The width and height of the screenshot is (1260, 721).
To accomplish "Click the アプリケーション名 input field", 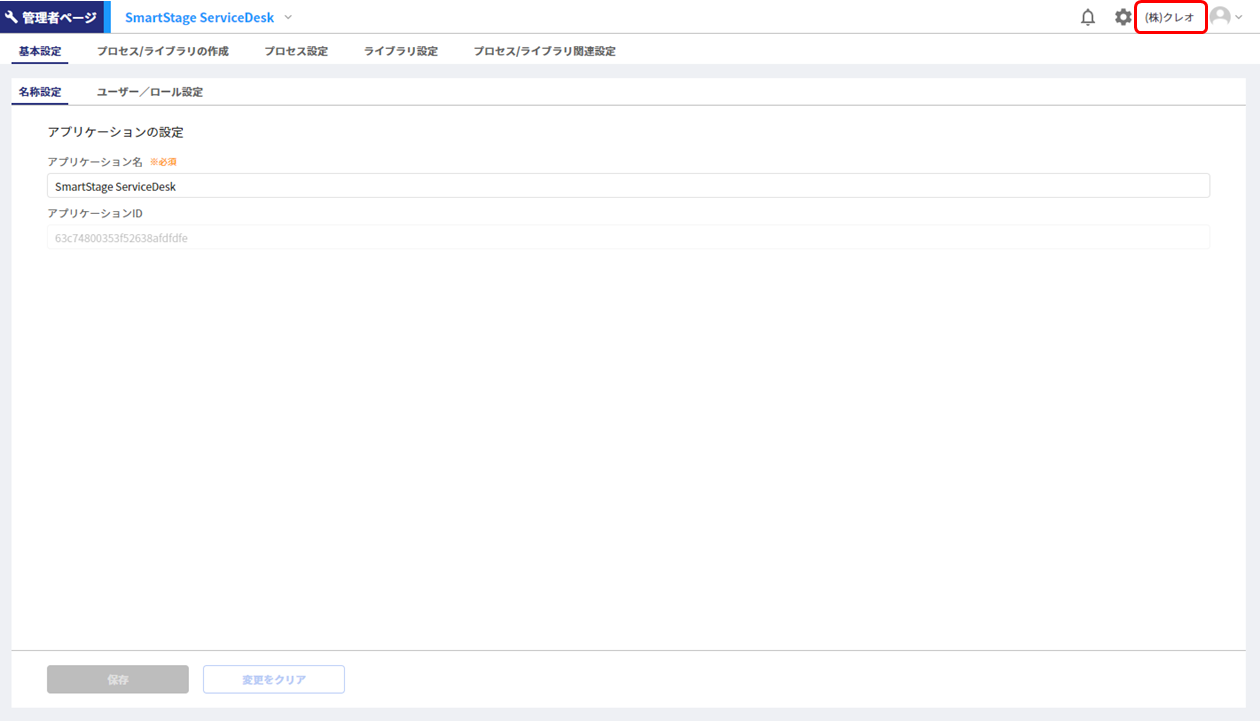I will [x=628, y=186].
